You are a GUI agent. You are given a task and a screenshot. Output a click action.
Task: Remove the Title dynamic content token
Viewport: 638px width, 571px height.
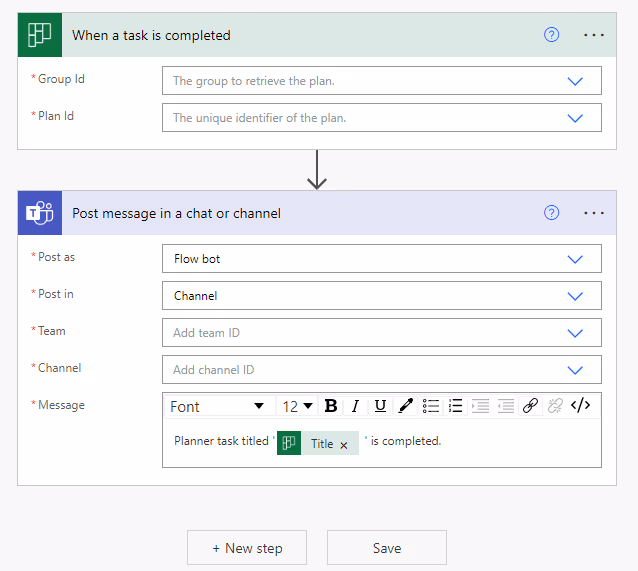pos(344,445)
